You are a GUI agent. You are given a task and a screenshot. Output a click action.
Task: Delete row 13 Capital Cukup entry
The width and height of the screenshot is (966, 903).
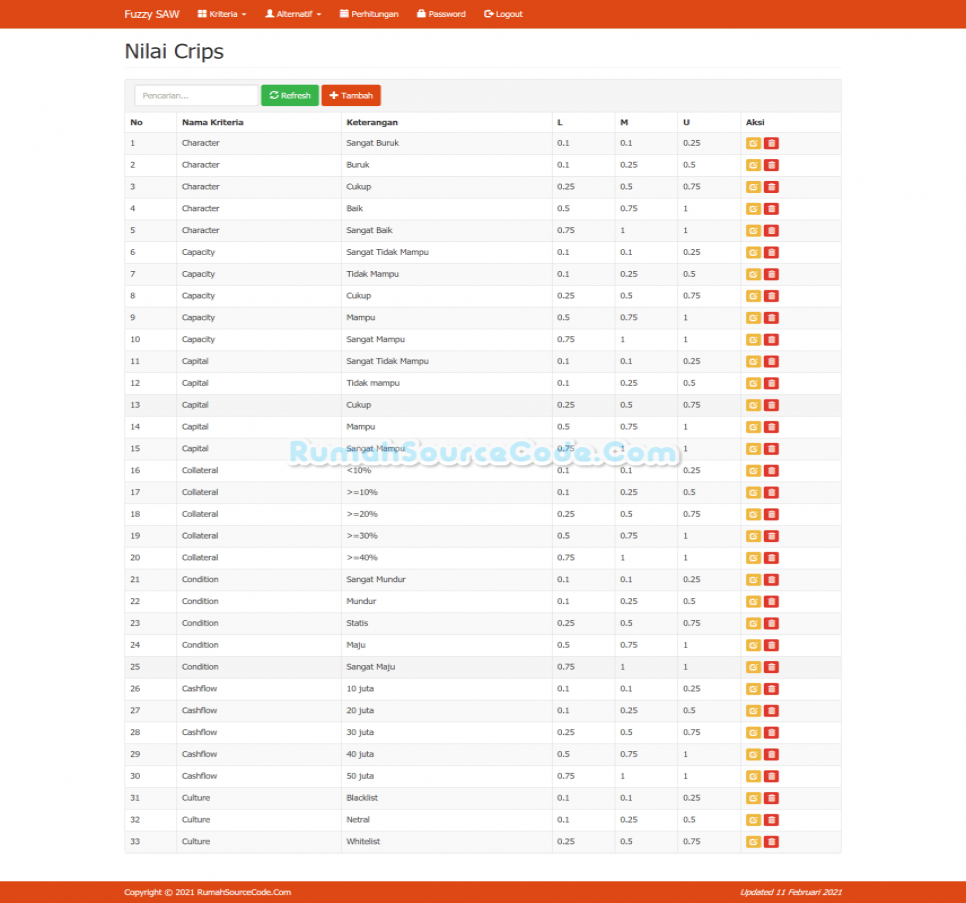(x=771, y=405)
